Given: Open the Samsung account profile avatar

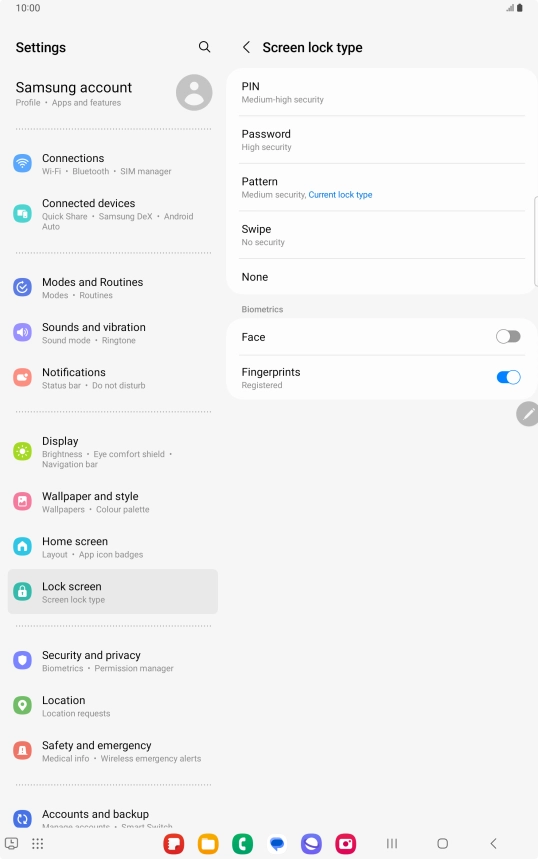Looking at the screenshot, I should [x=194, y=93].
